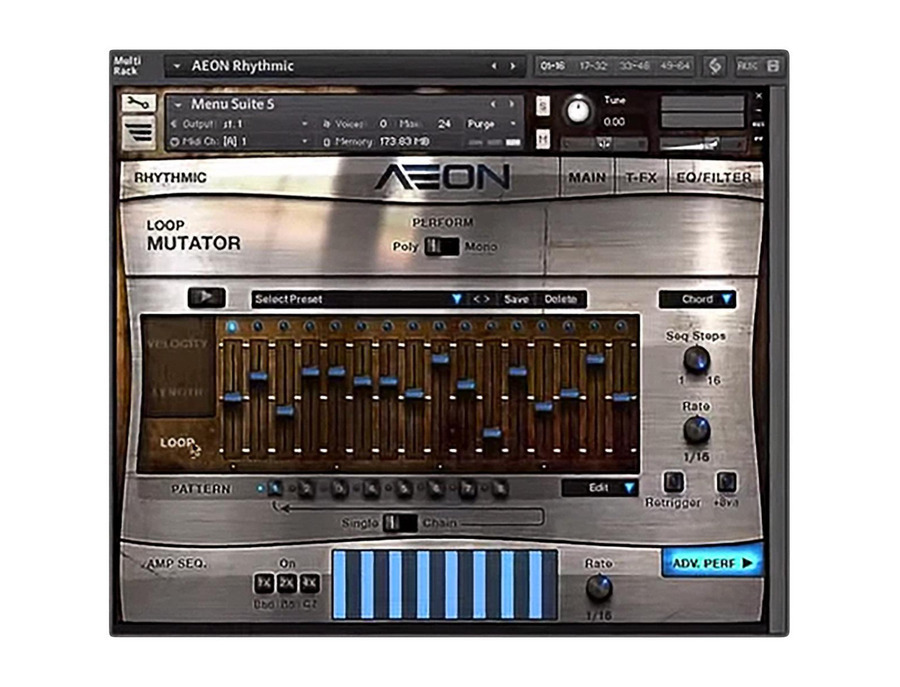
Task: Open the instrument menu arrow before Menu Suite 5
Action: pyautogui.click(x=178, y=105)
